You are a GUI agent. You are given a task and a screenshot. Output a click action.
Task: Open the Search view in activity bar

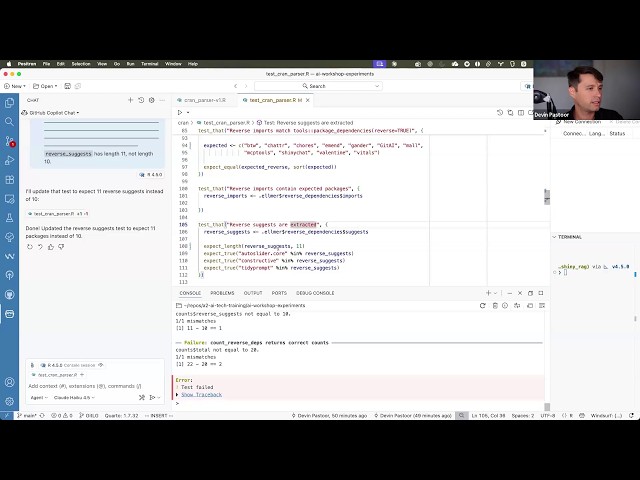9,122
